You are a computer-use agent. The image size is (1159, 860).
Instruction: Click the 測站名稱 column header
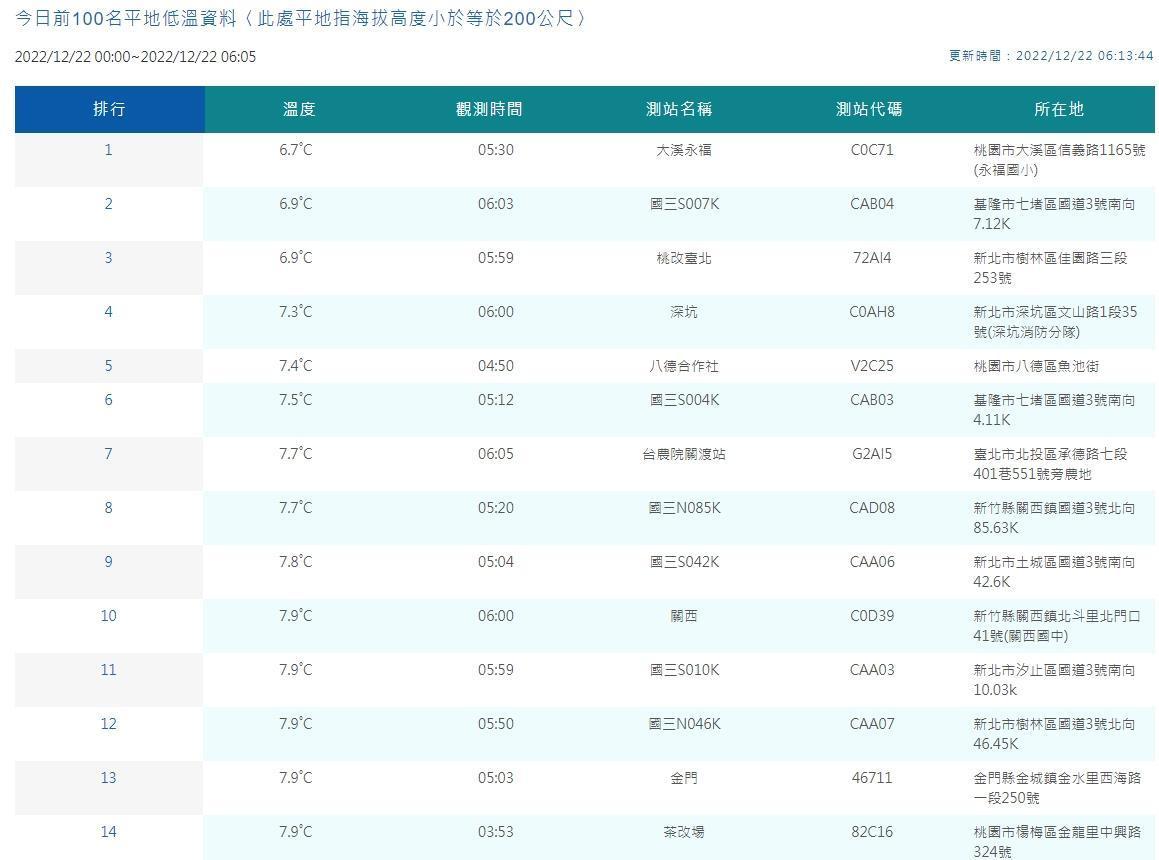(x=679, y=109)
